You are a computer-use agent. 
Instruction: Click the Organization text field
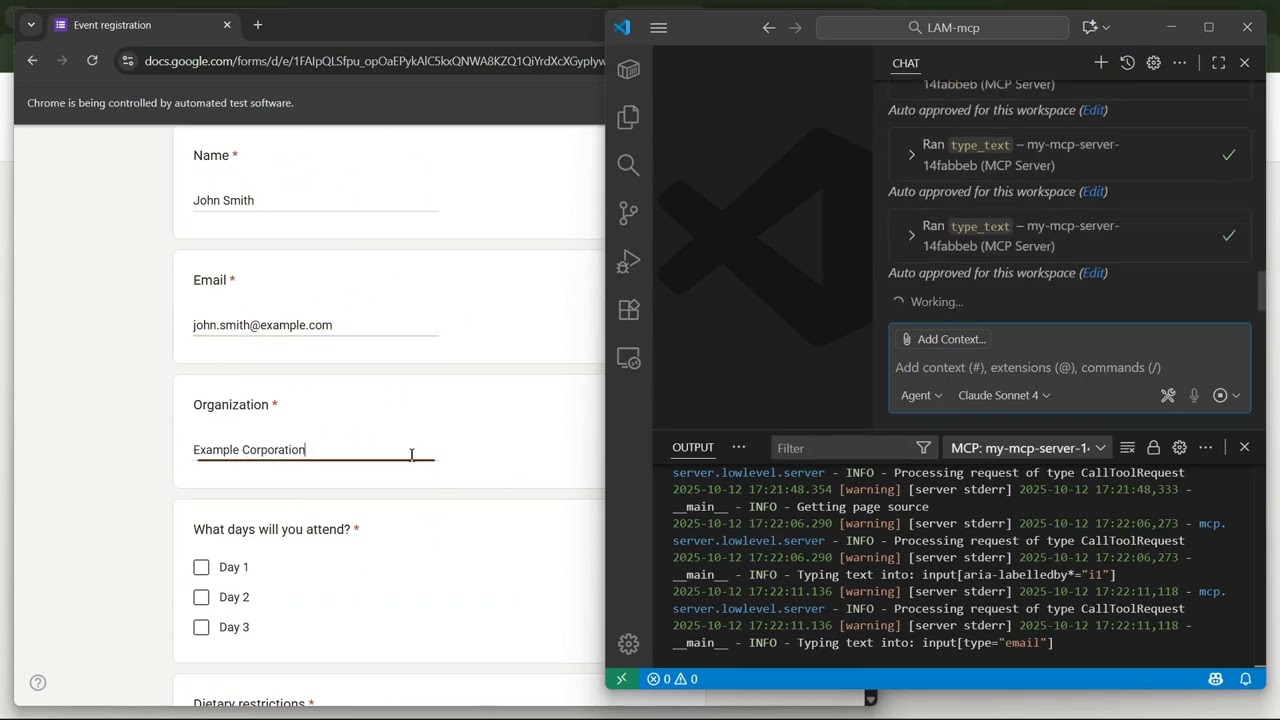pos(315,450)
